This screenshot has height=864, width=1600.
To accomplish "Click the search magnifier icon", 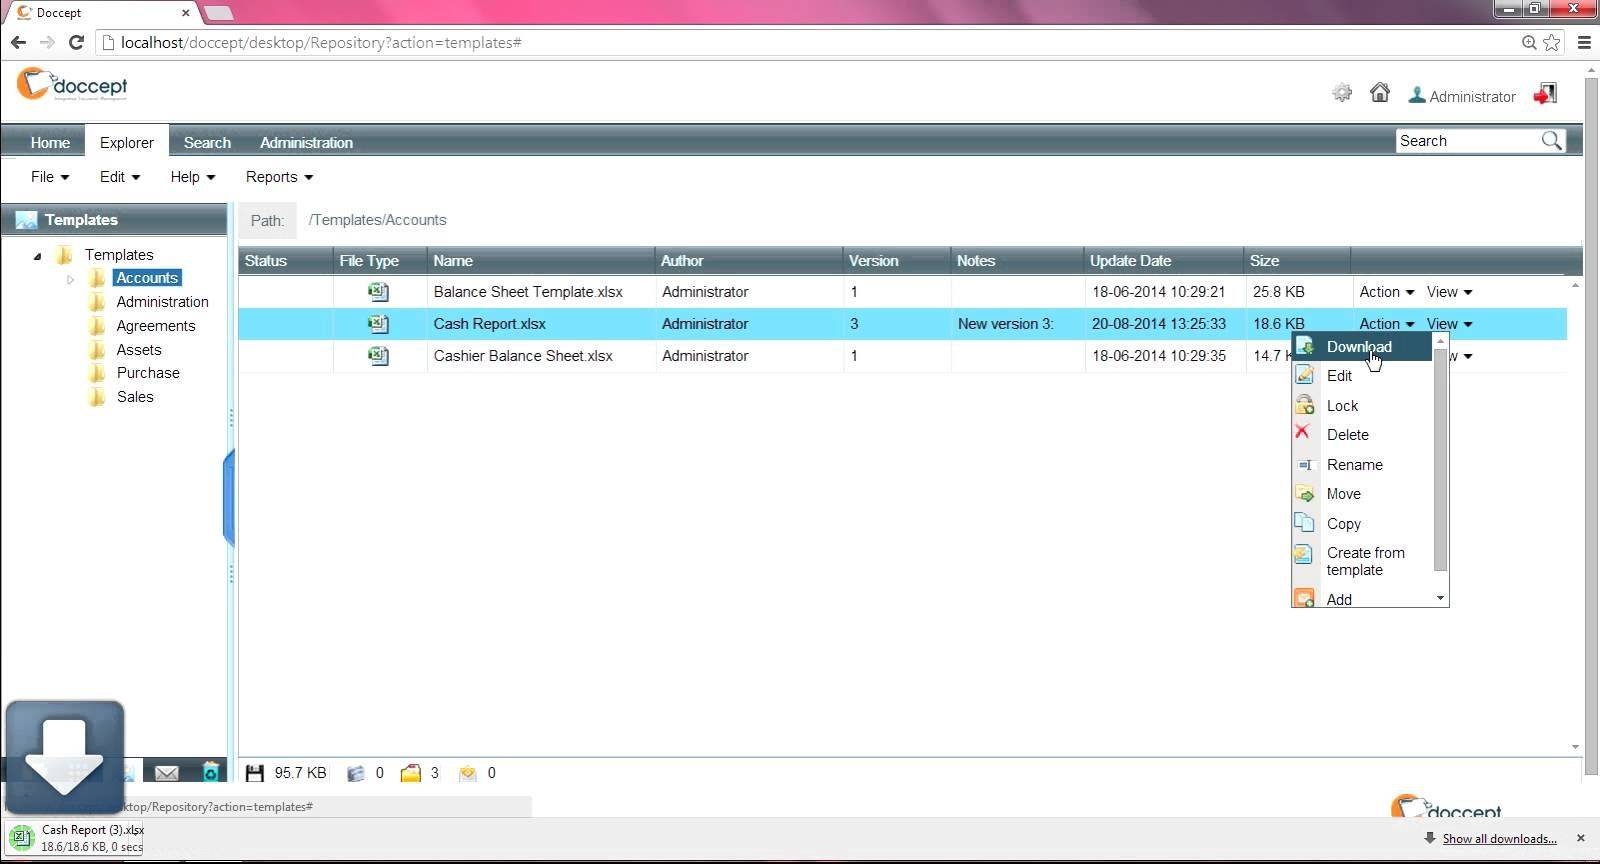I will tap(1551, 141).
